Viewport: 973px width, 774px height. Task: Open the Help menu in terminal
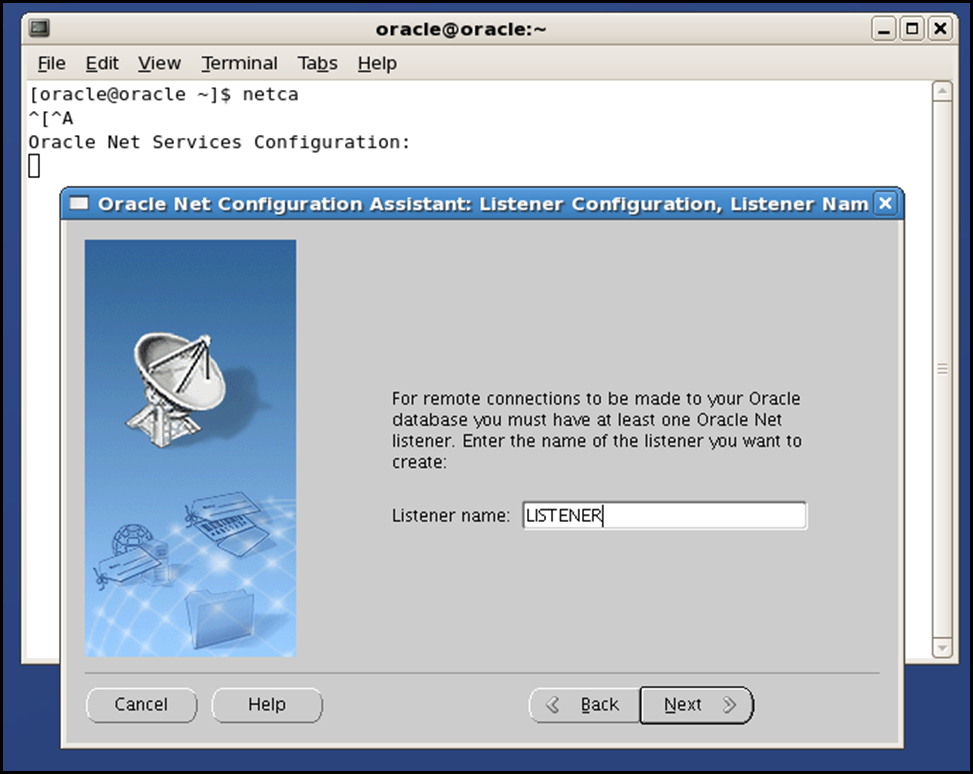[x=377, y=63]
